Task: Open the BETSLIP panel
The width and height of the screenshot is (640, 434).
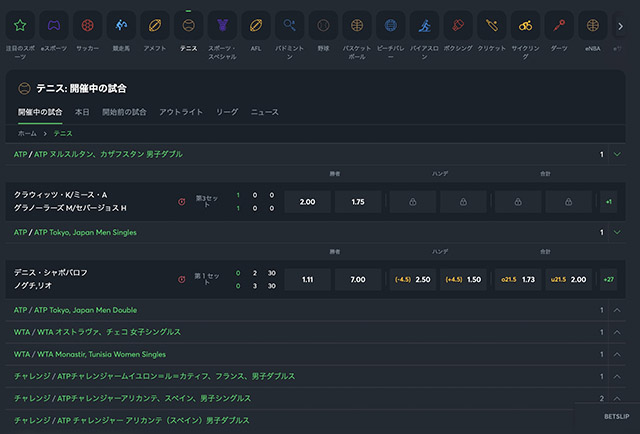Action: point(617,415)
